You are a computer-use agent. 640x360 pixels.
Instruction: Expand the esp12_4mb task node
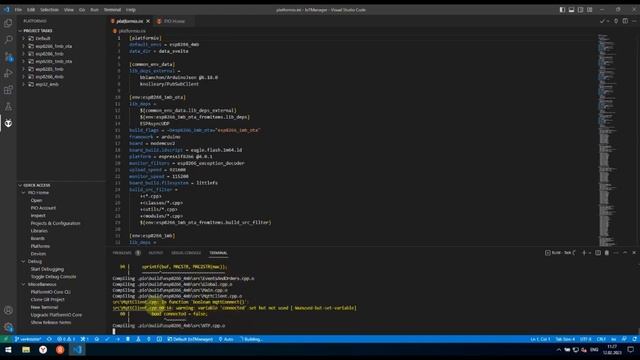(24, 84)
